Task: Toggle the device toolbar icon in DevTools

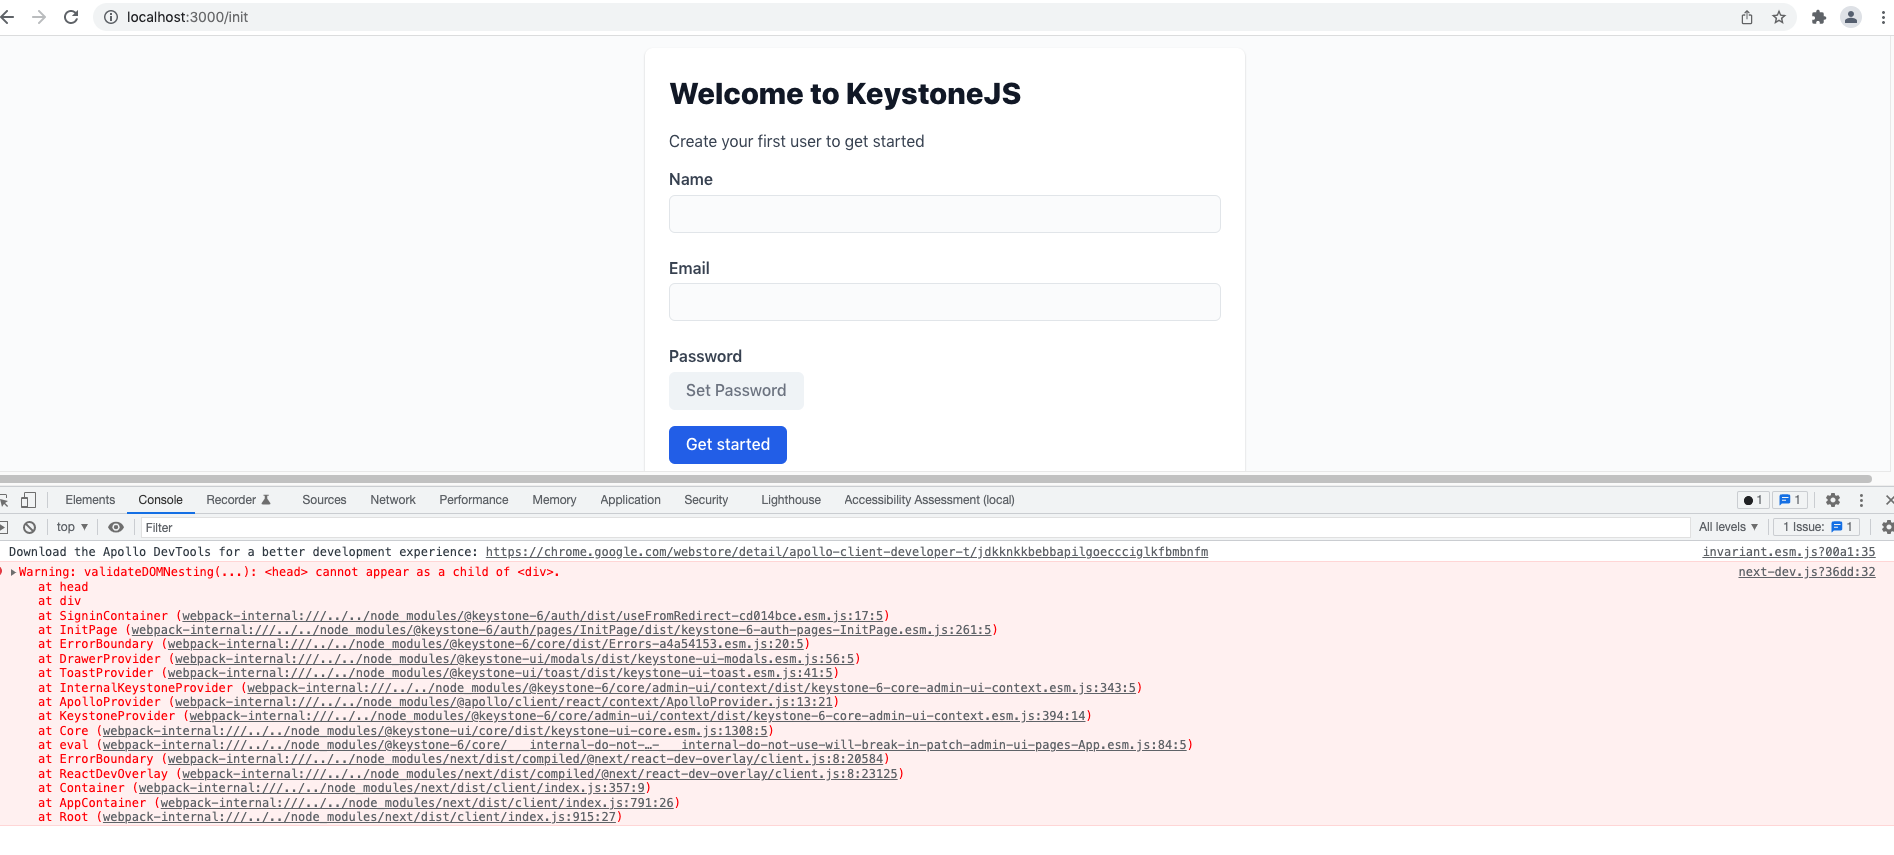Action: [29, 500]
